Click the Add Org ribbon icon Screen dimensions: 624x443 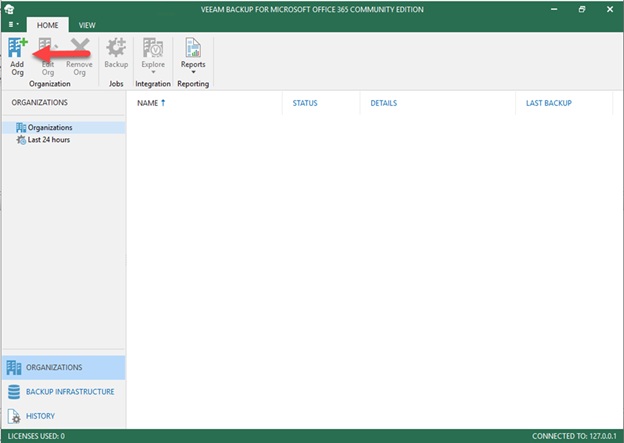tap(18, 47)
